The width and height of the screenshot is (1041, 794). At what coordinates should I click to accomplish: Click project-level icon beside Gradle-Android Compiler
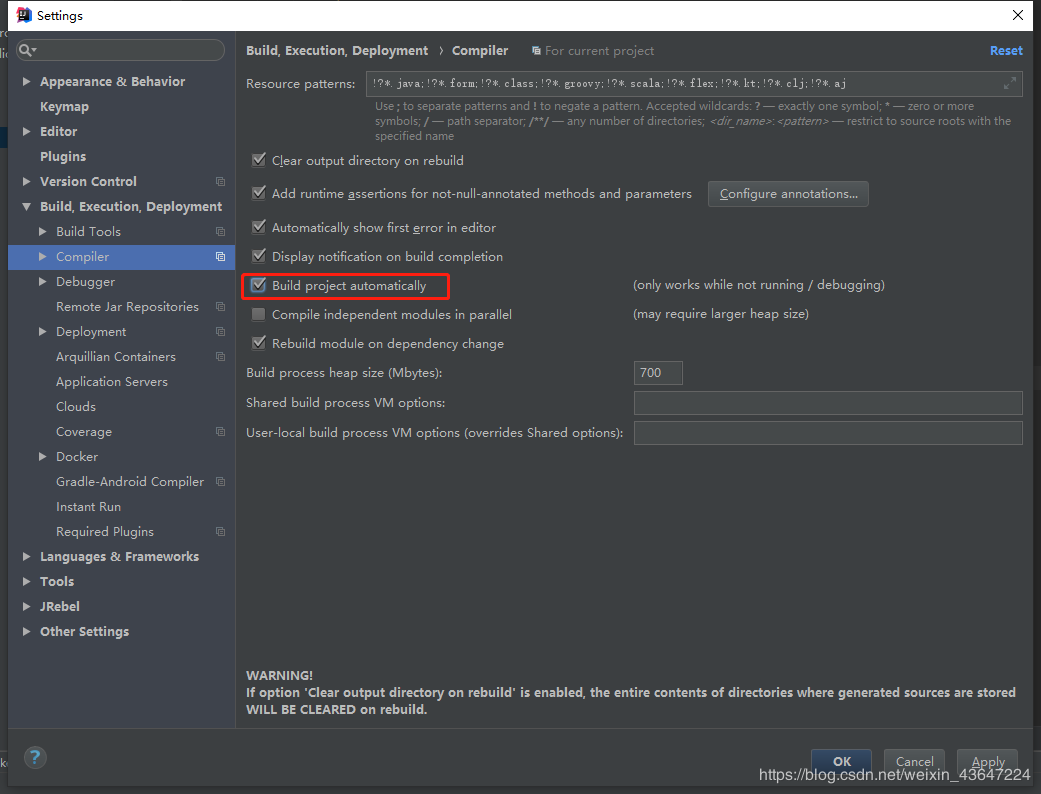pyautogui.click(x=220, y=481)
